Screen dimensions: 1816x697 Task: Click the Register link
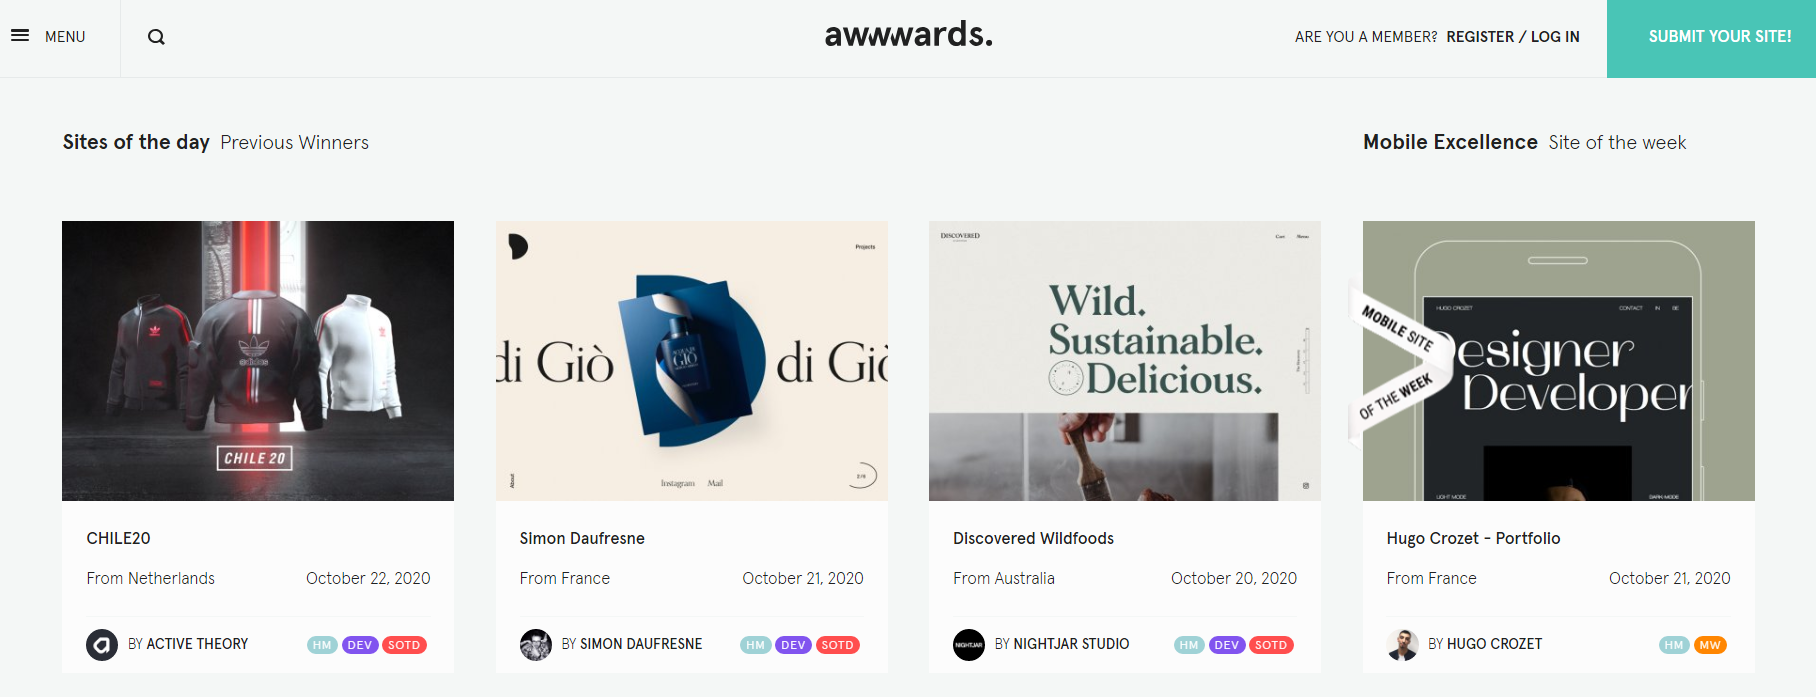tap(1480, 37)
